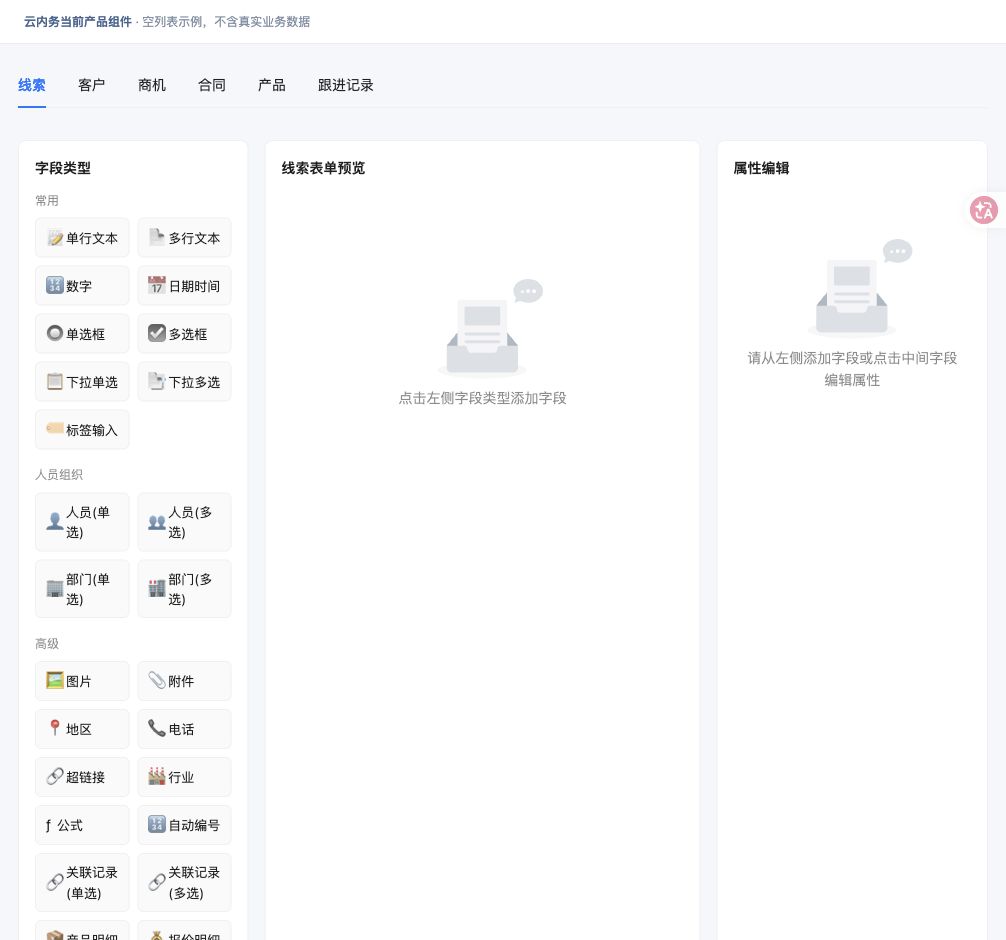
Task: Click the 高级 section label
Action: [47, 644]
